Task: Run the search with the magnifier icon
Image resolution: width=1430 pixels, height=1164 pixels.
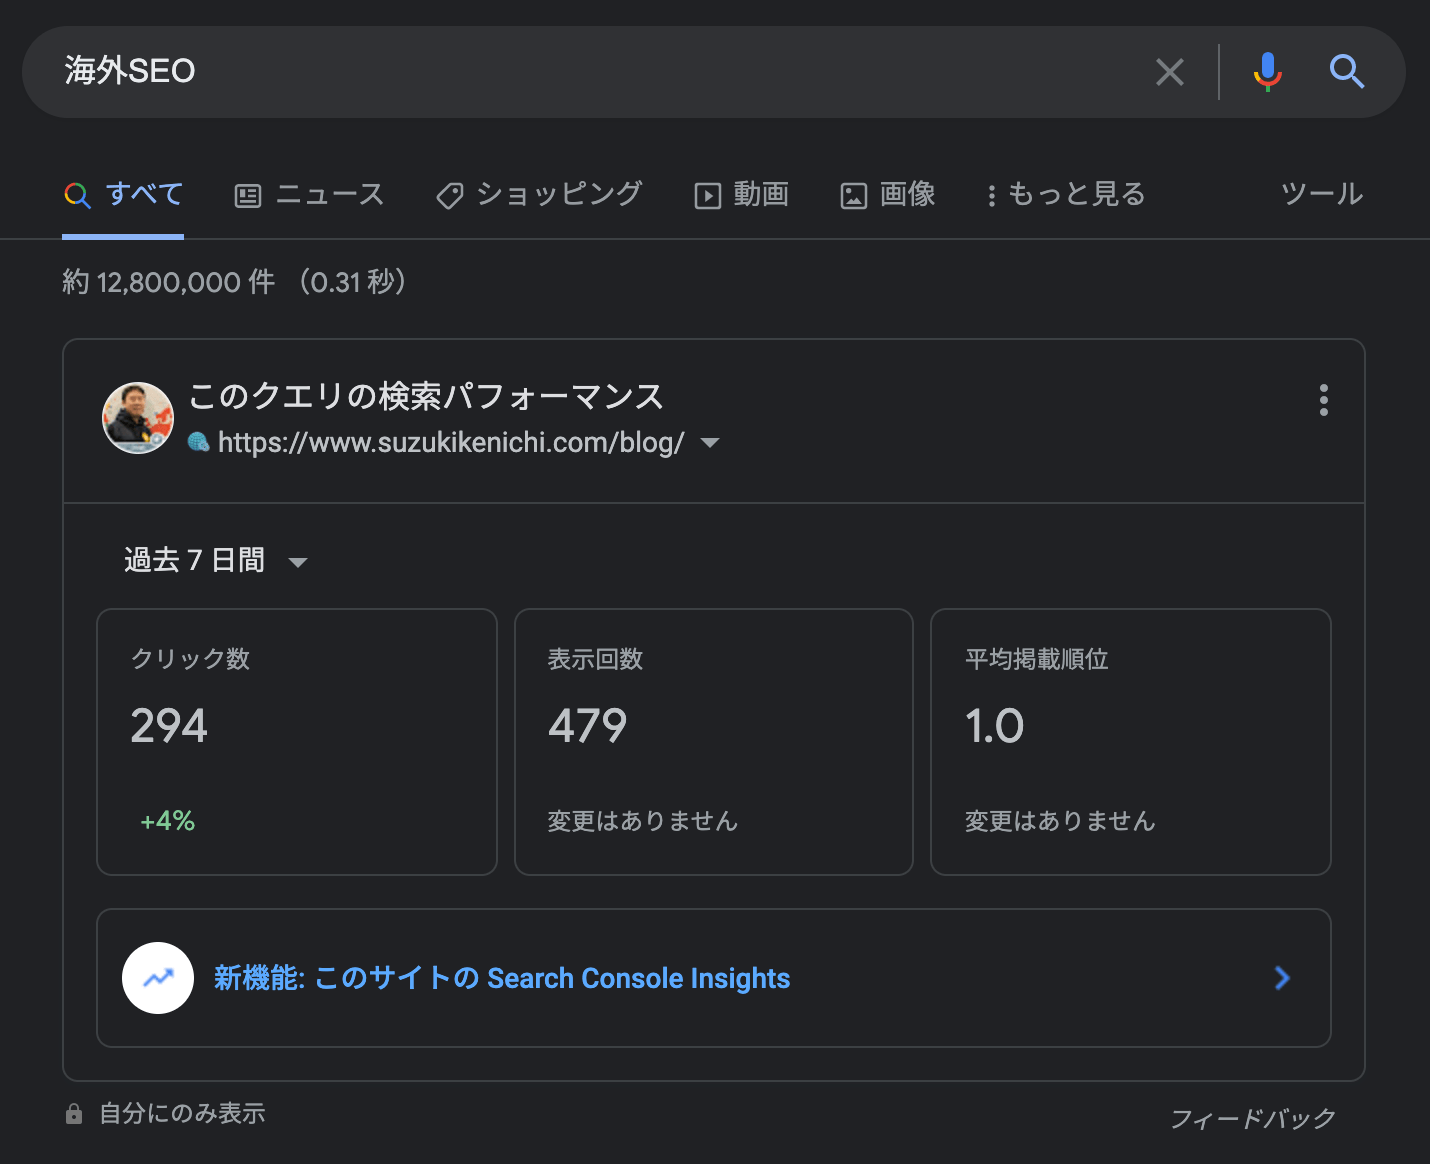Action: point(1346,72)
